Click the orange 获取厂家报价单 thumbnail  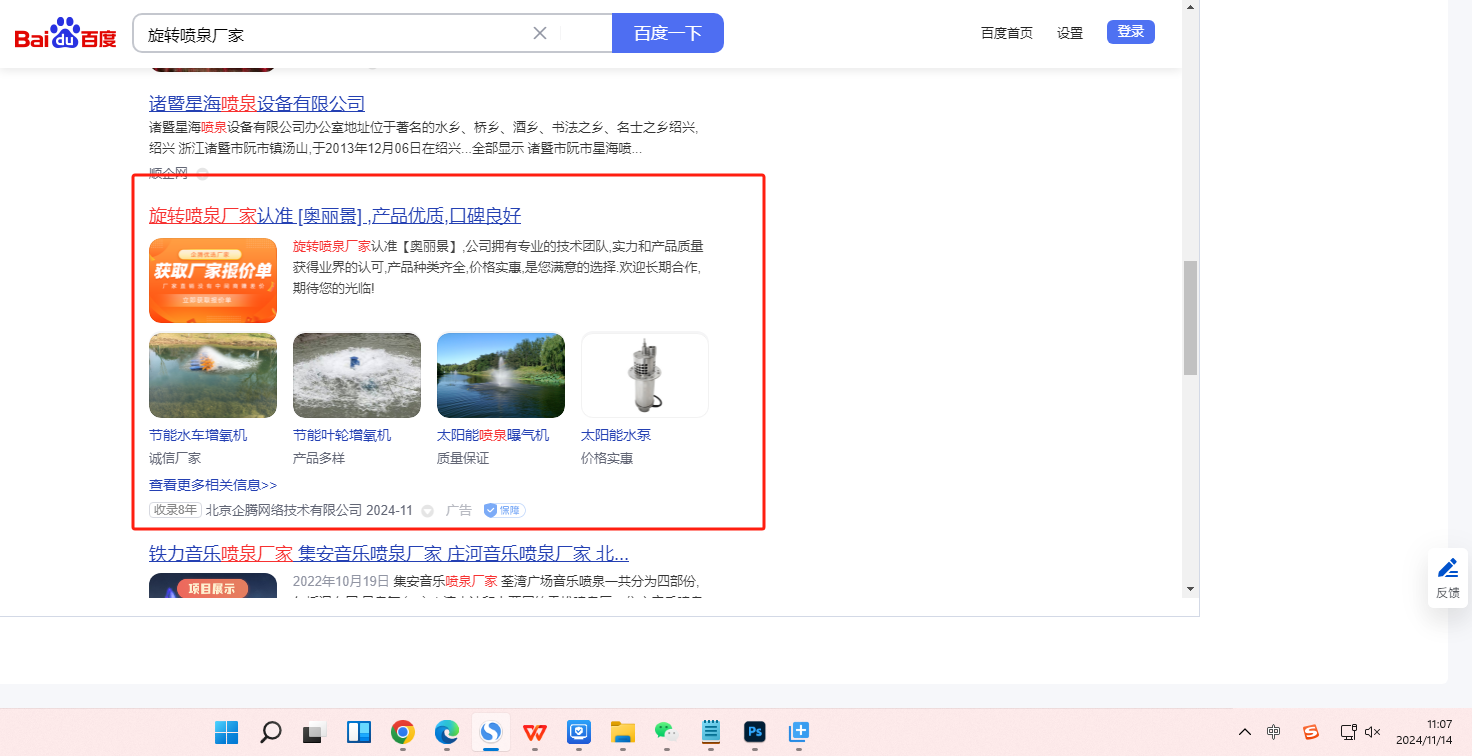[213, 280]
